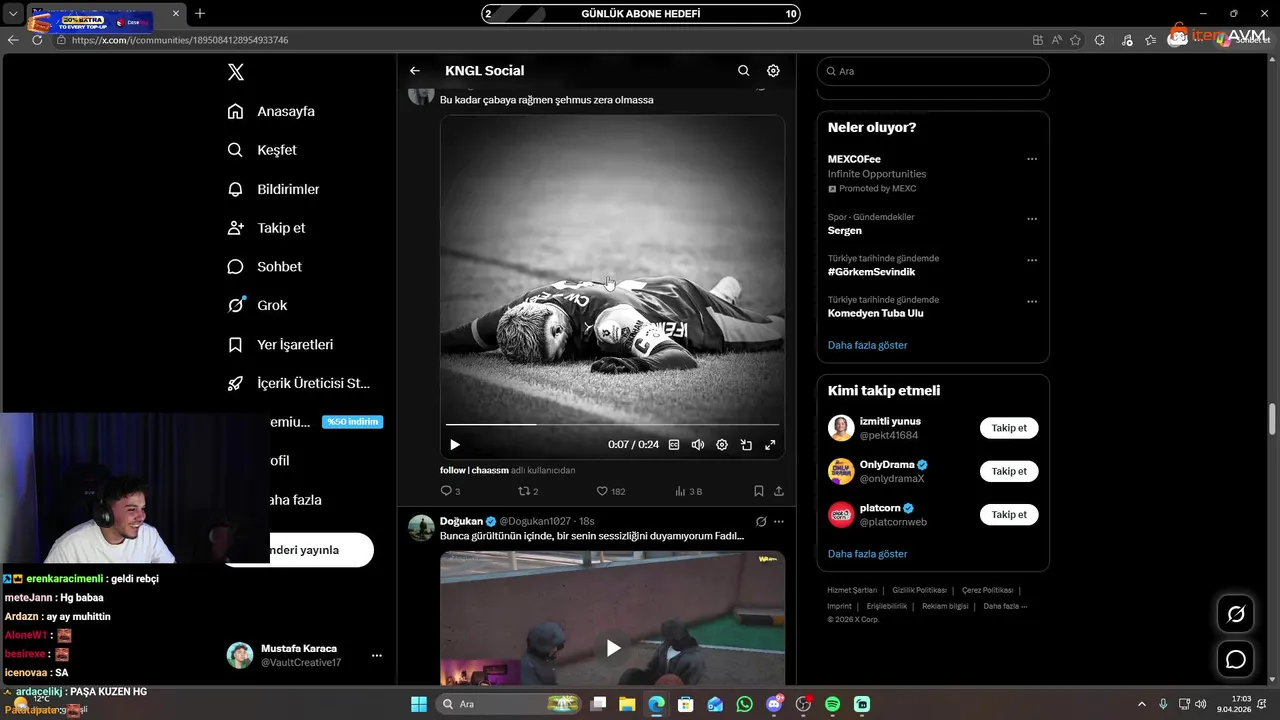
Task: Open Spotify from the taskbar
Action: 833,704
